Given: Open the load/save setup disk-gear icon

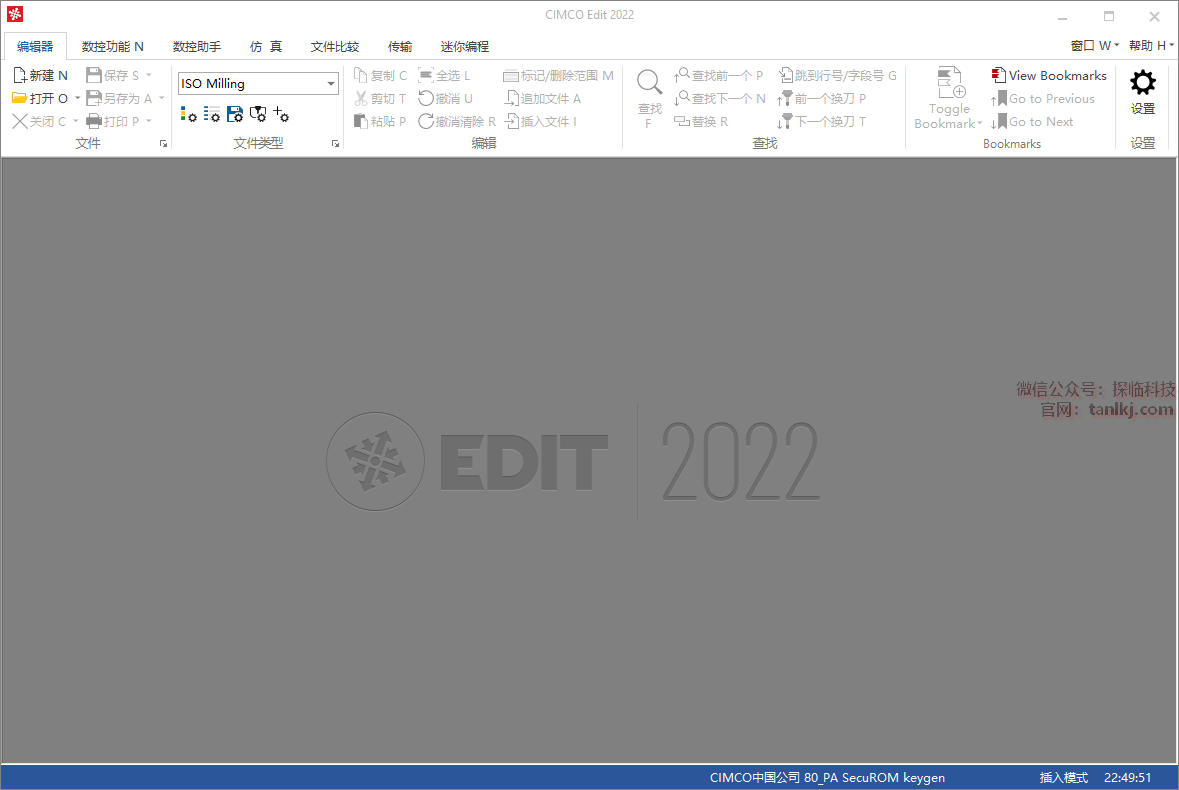Looking at the screenshot, I should [x=235, y=114].
